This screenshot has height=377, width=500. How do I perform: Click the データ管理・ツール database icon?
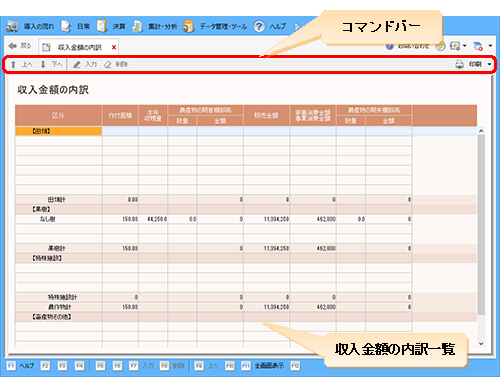pyautogui.click(x=188, y=26)
